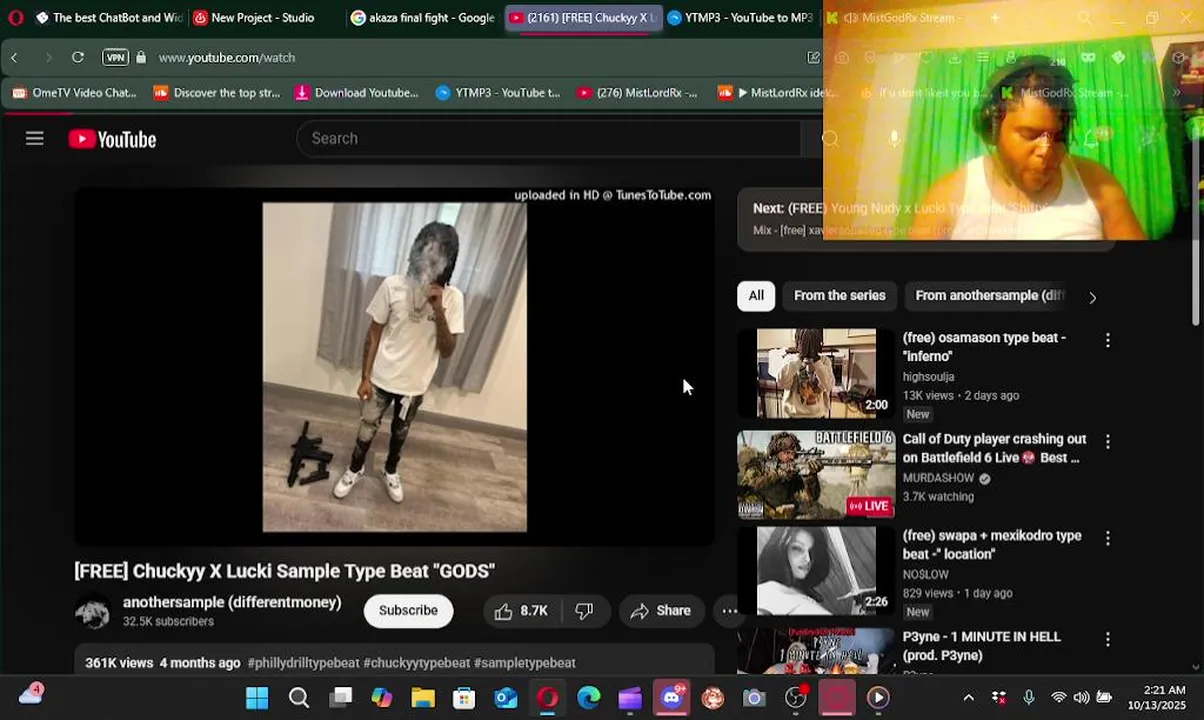Open Battlefield 6 live stream thumbnail

tap(816, 475)
